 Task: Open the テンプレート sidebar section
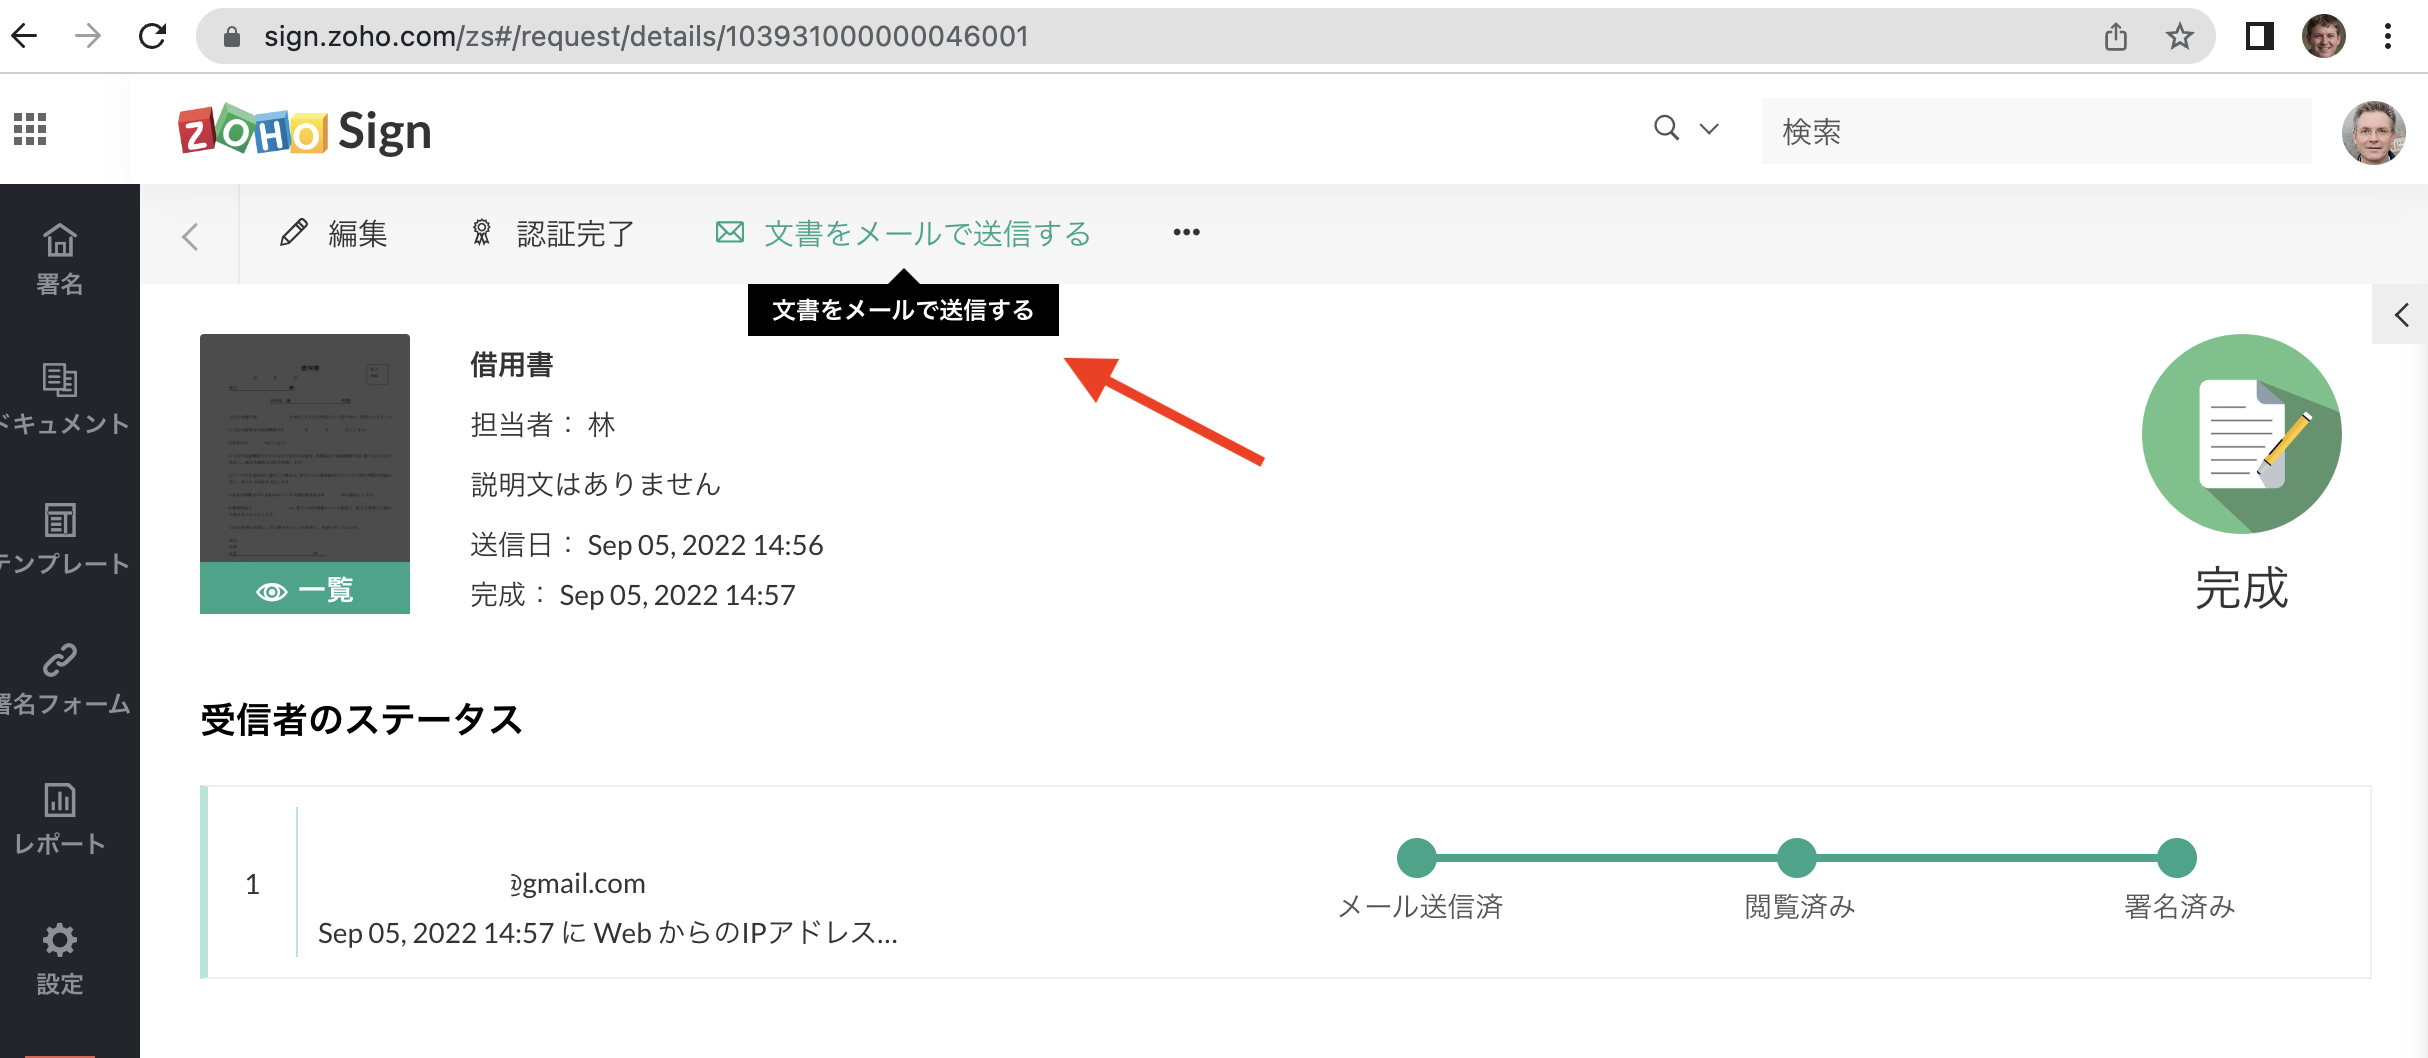tap(60, 538)
